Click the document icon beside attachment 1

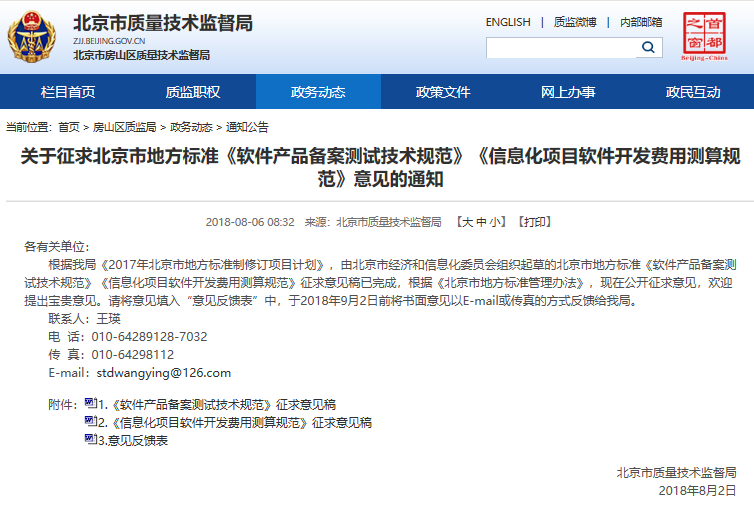(x=90, y=404)
